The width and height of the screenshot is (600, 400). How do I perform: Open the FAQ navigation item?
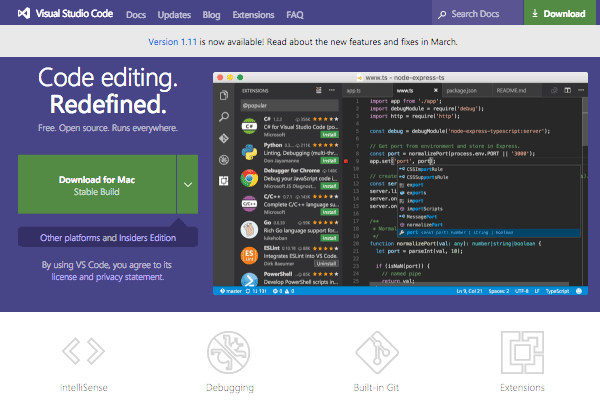coord(295,15)
